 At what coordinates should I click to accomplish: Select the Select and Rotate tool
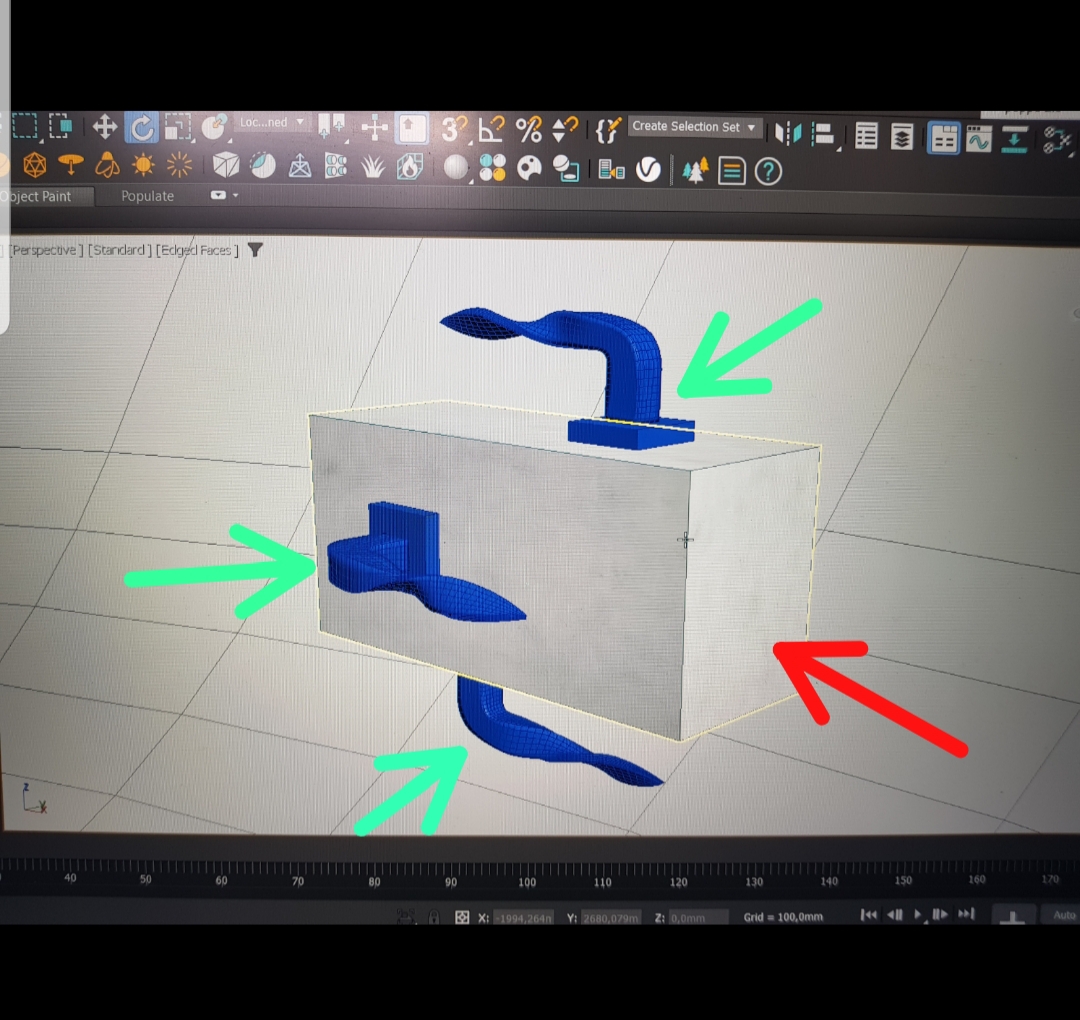pos(142,127)
